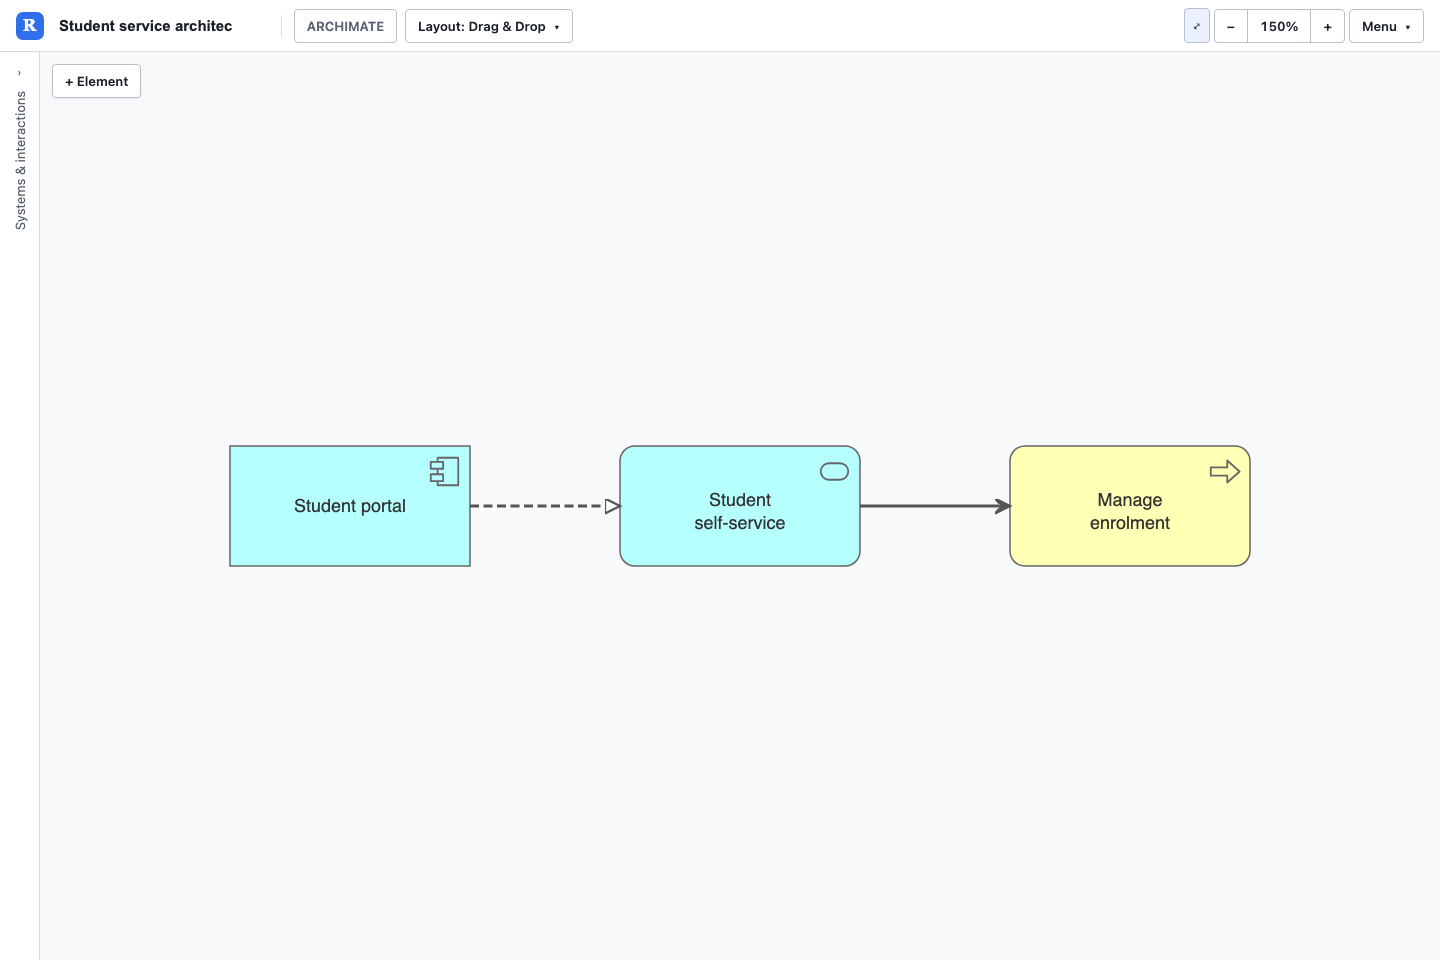Screen dimensions: 1440x960
Task: Add a new element with + Element
Action: click(96, 81)
